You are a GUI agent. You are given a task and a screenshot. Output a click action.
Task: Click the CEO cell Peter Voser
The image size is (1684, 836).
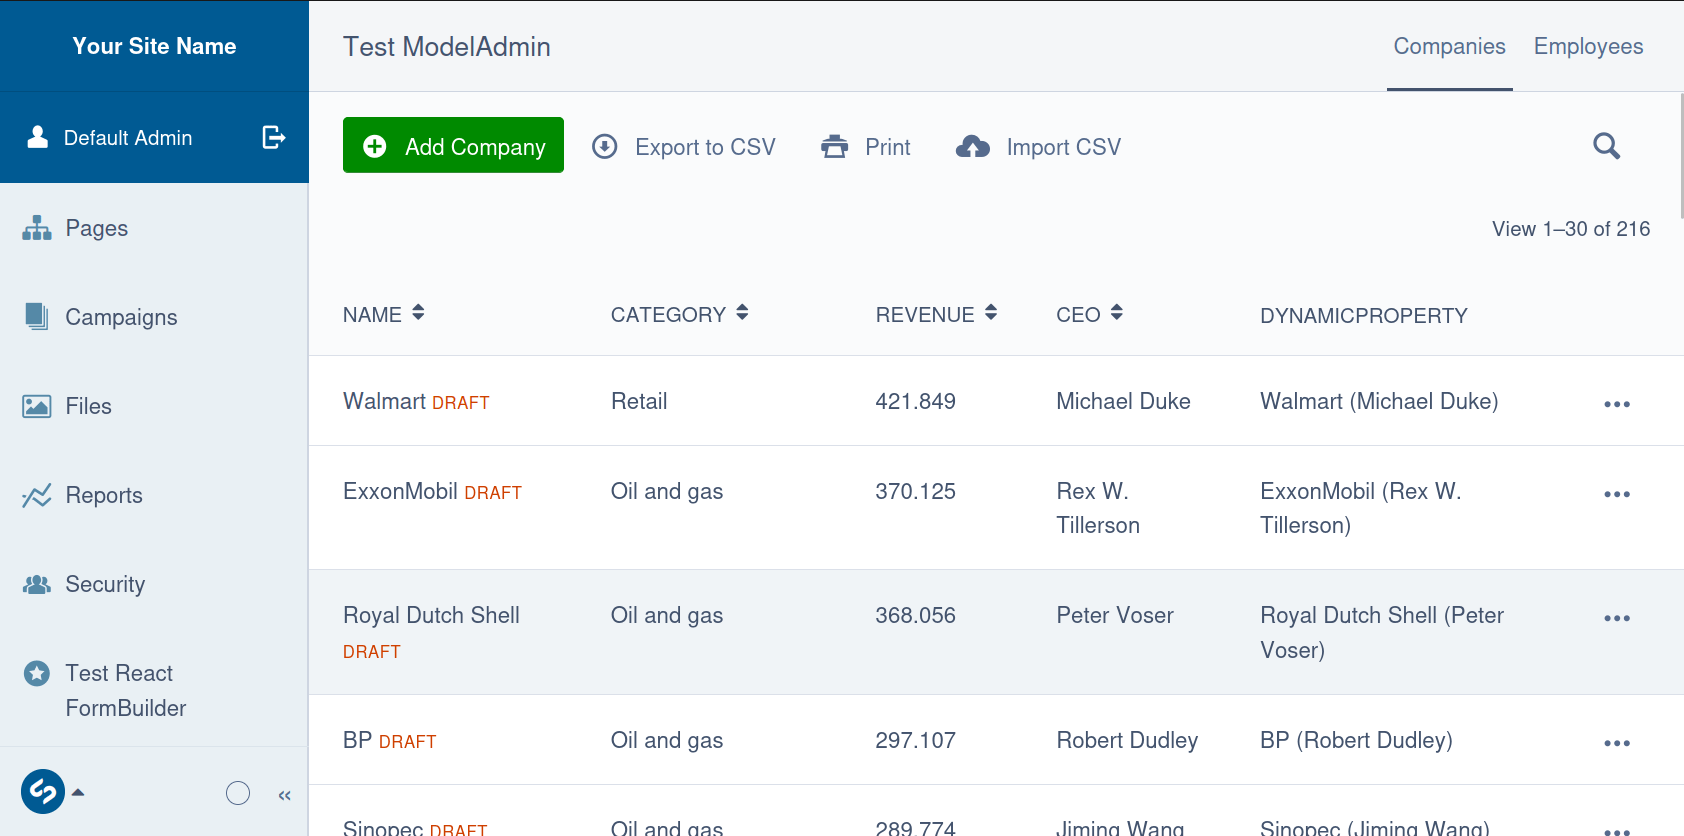coord(1115,615)
